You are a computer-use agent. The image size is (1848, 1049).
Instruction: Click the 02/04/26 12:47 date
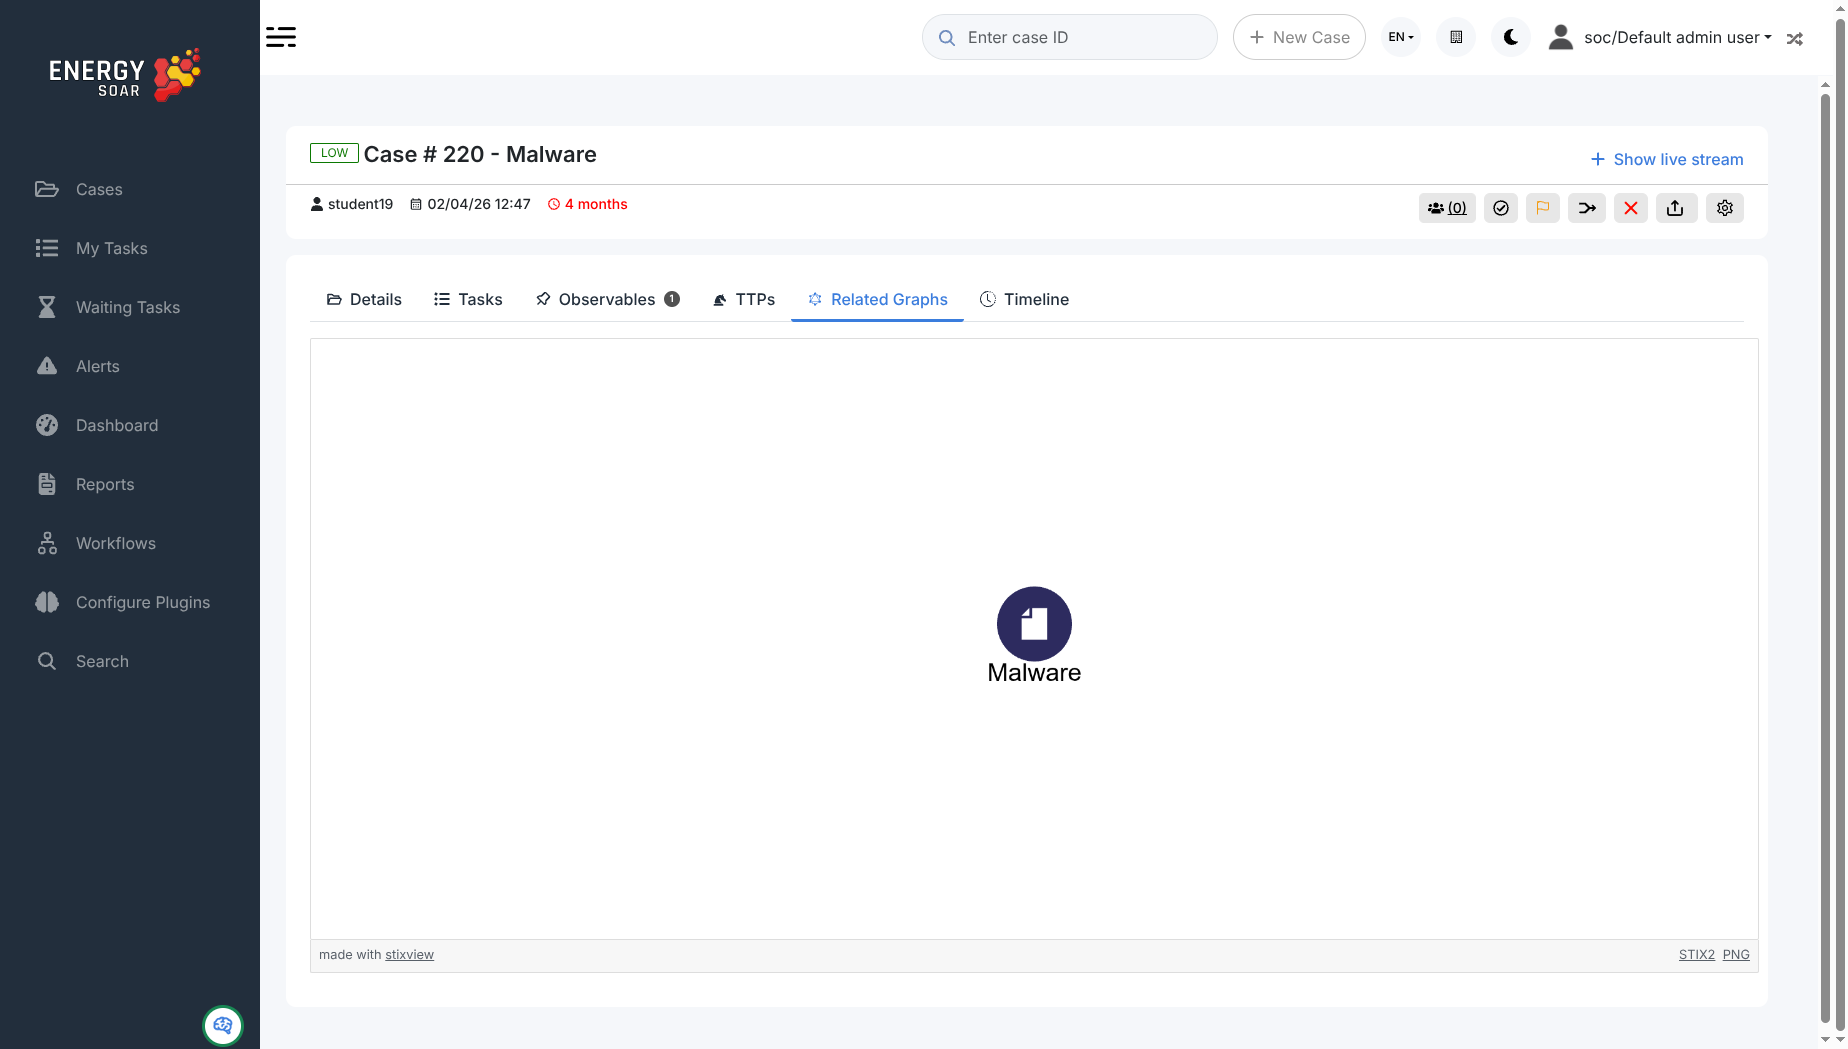470,204
